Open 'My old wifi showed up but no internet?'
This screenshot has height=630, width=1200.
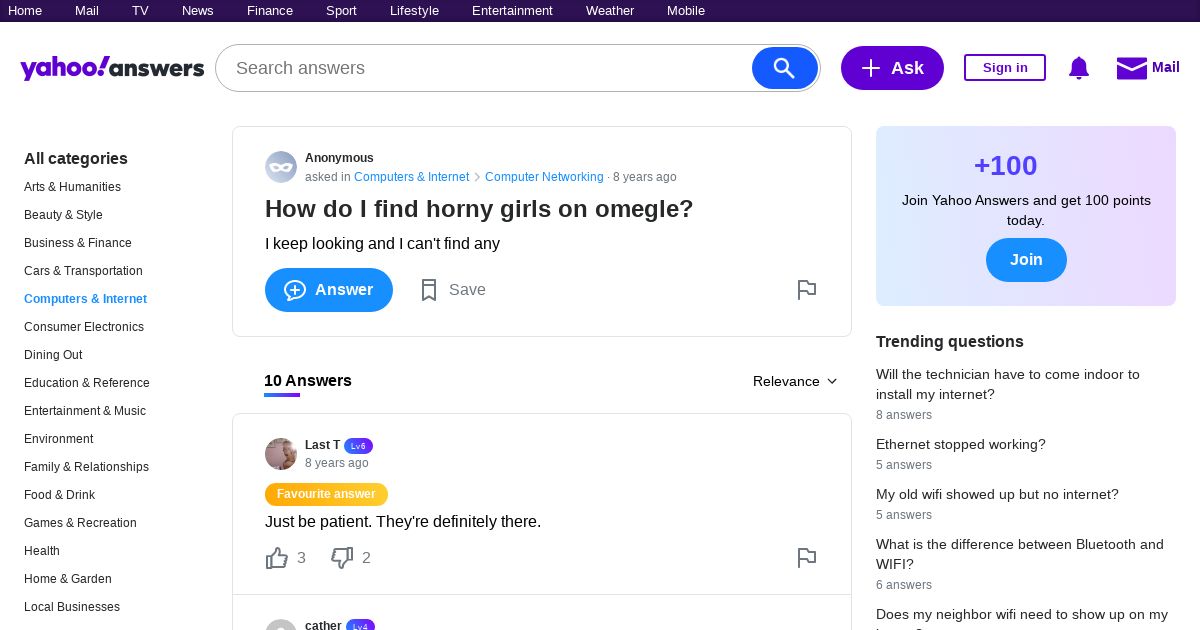[x=997, y=494]
